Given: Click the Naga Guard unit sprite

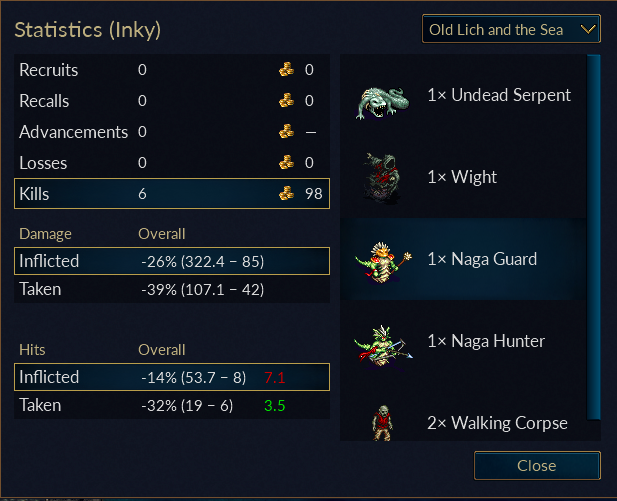Looking at the screenshot, I should pyautogui.click(x=383, y=263).
